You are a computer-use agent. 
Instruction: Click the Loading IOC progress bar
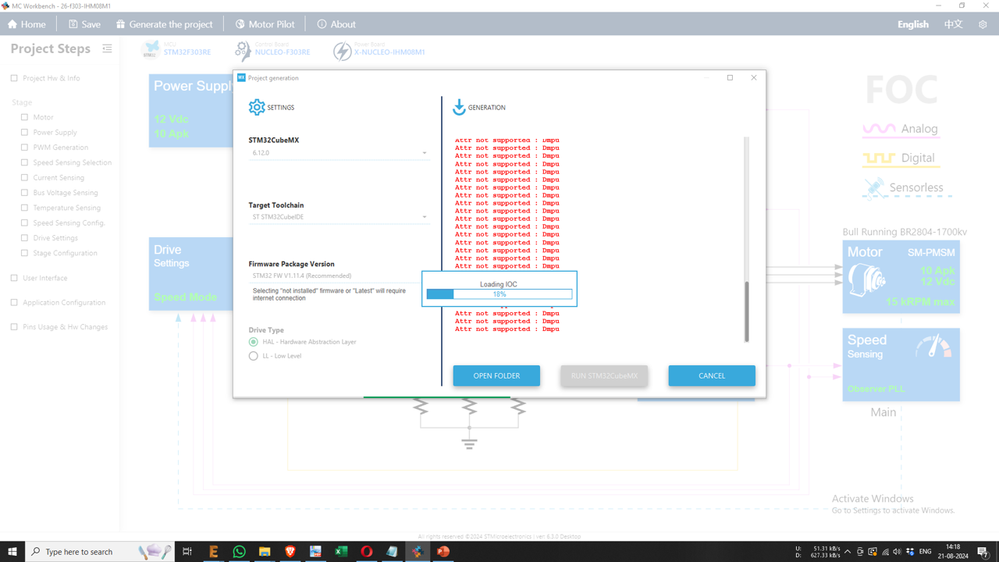click(x=500, y=294)
